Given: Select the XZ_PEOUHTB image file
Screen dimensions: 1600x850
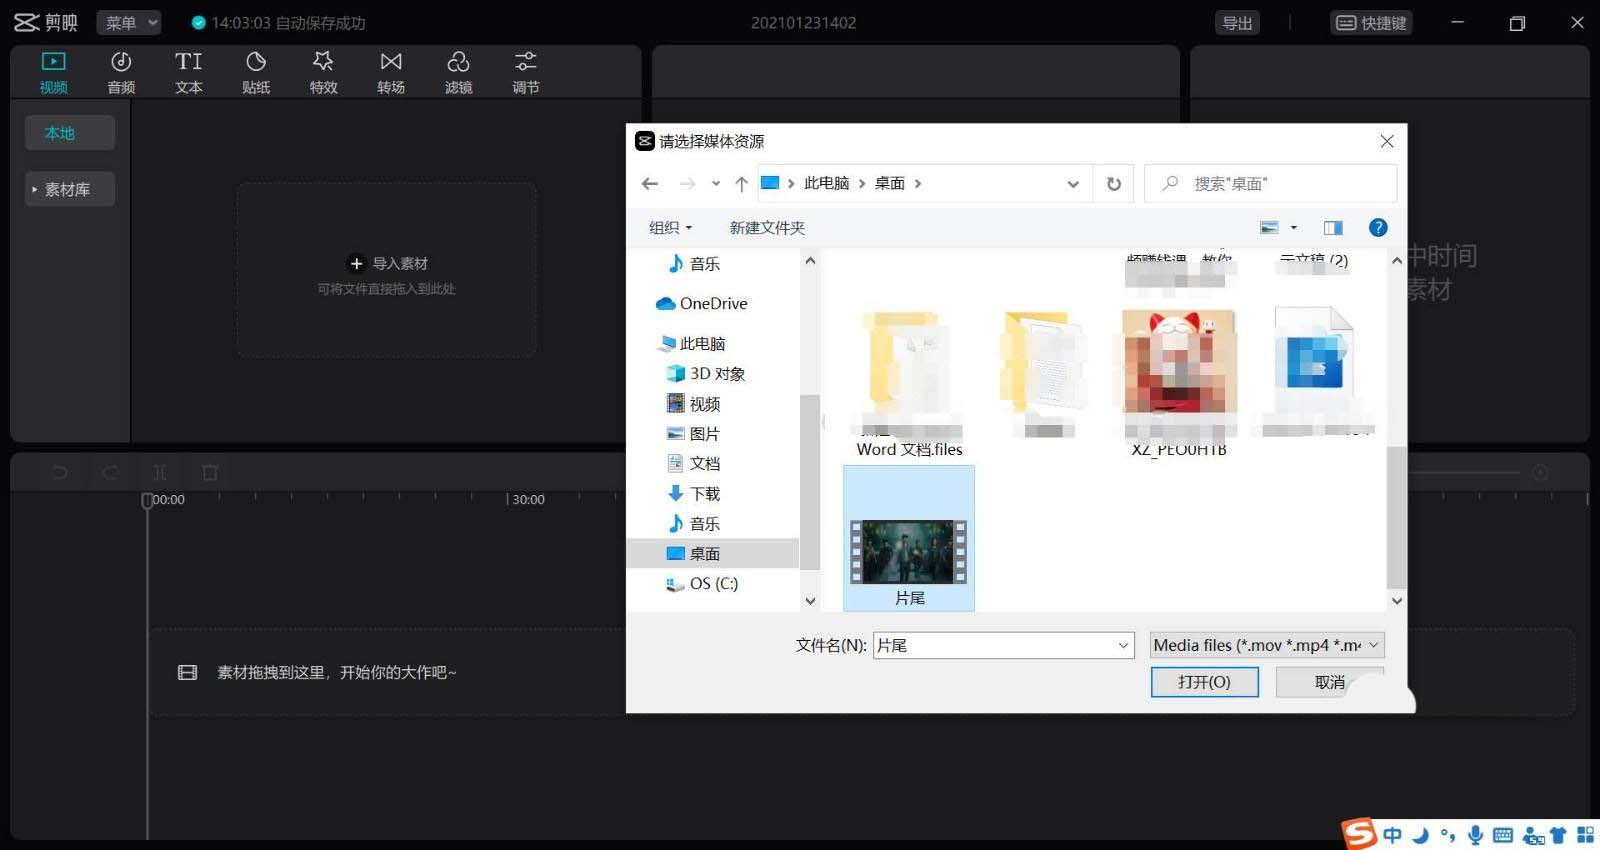Looking at the screenshot, I should (1179, 385).
